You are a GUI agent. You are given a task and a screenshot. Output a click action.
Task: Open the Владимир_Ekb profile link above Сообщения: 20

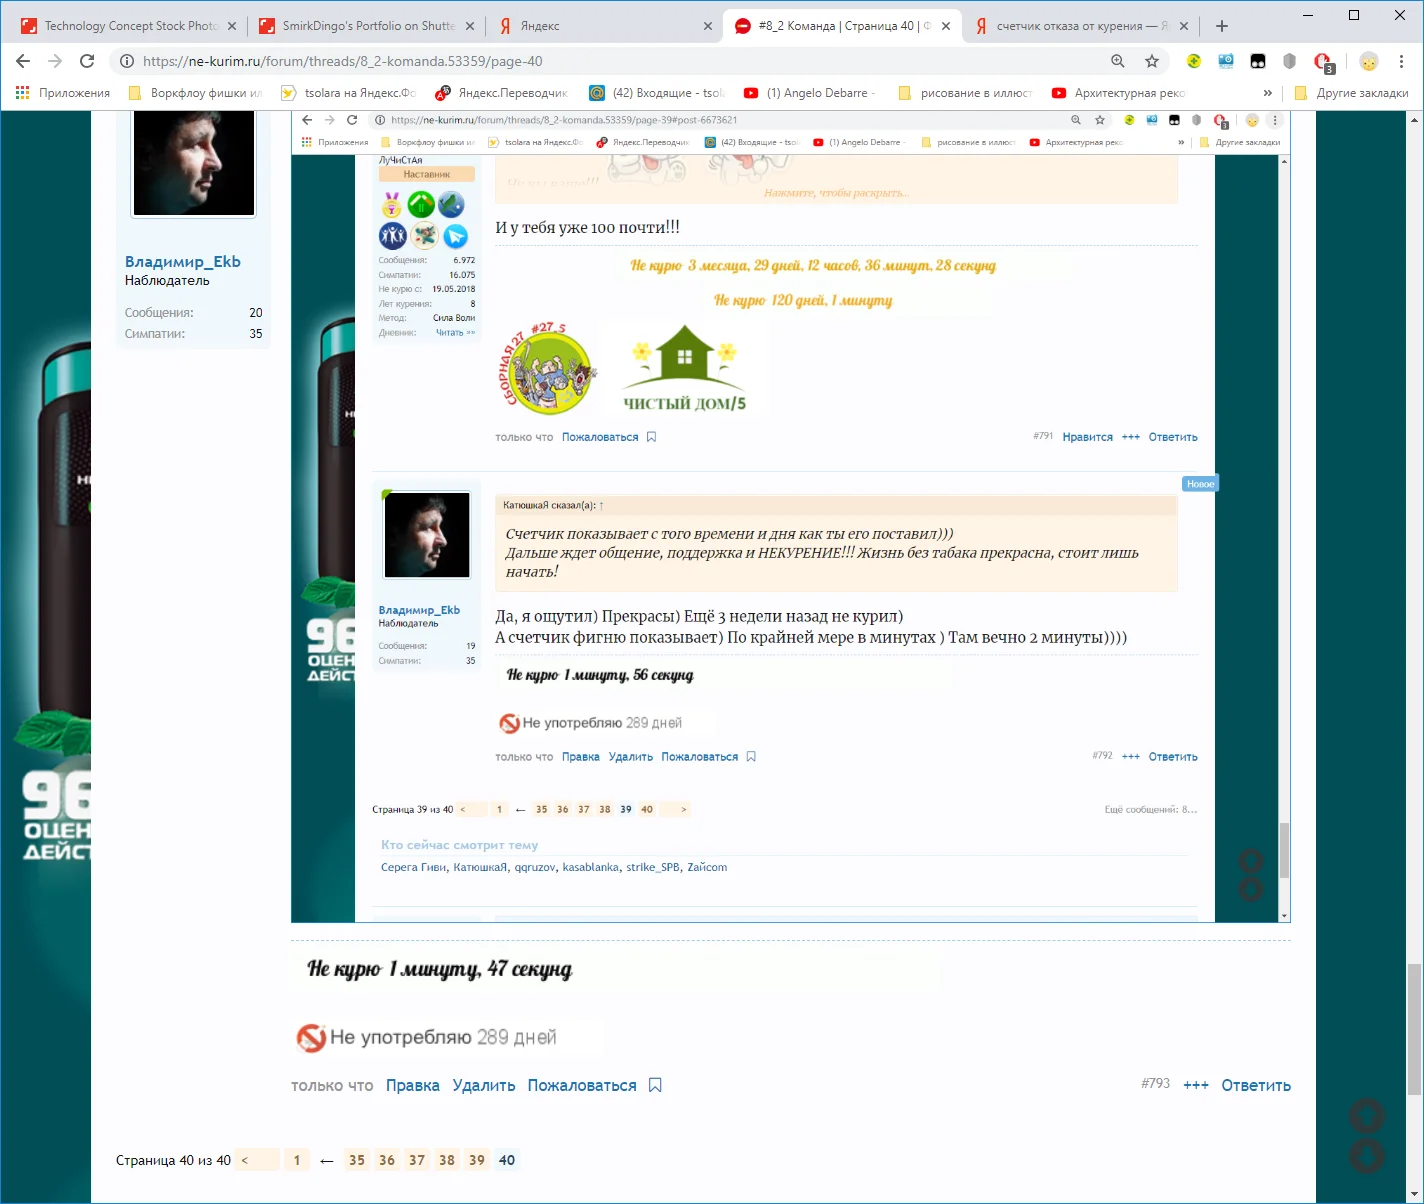pos(183,262)
